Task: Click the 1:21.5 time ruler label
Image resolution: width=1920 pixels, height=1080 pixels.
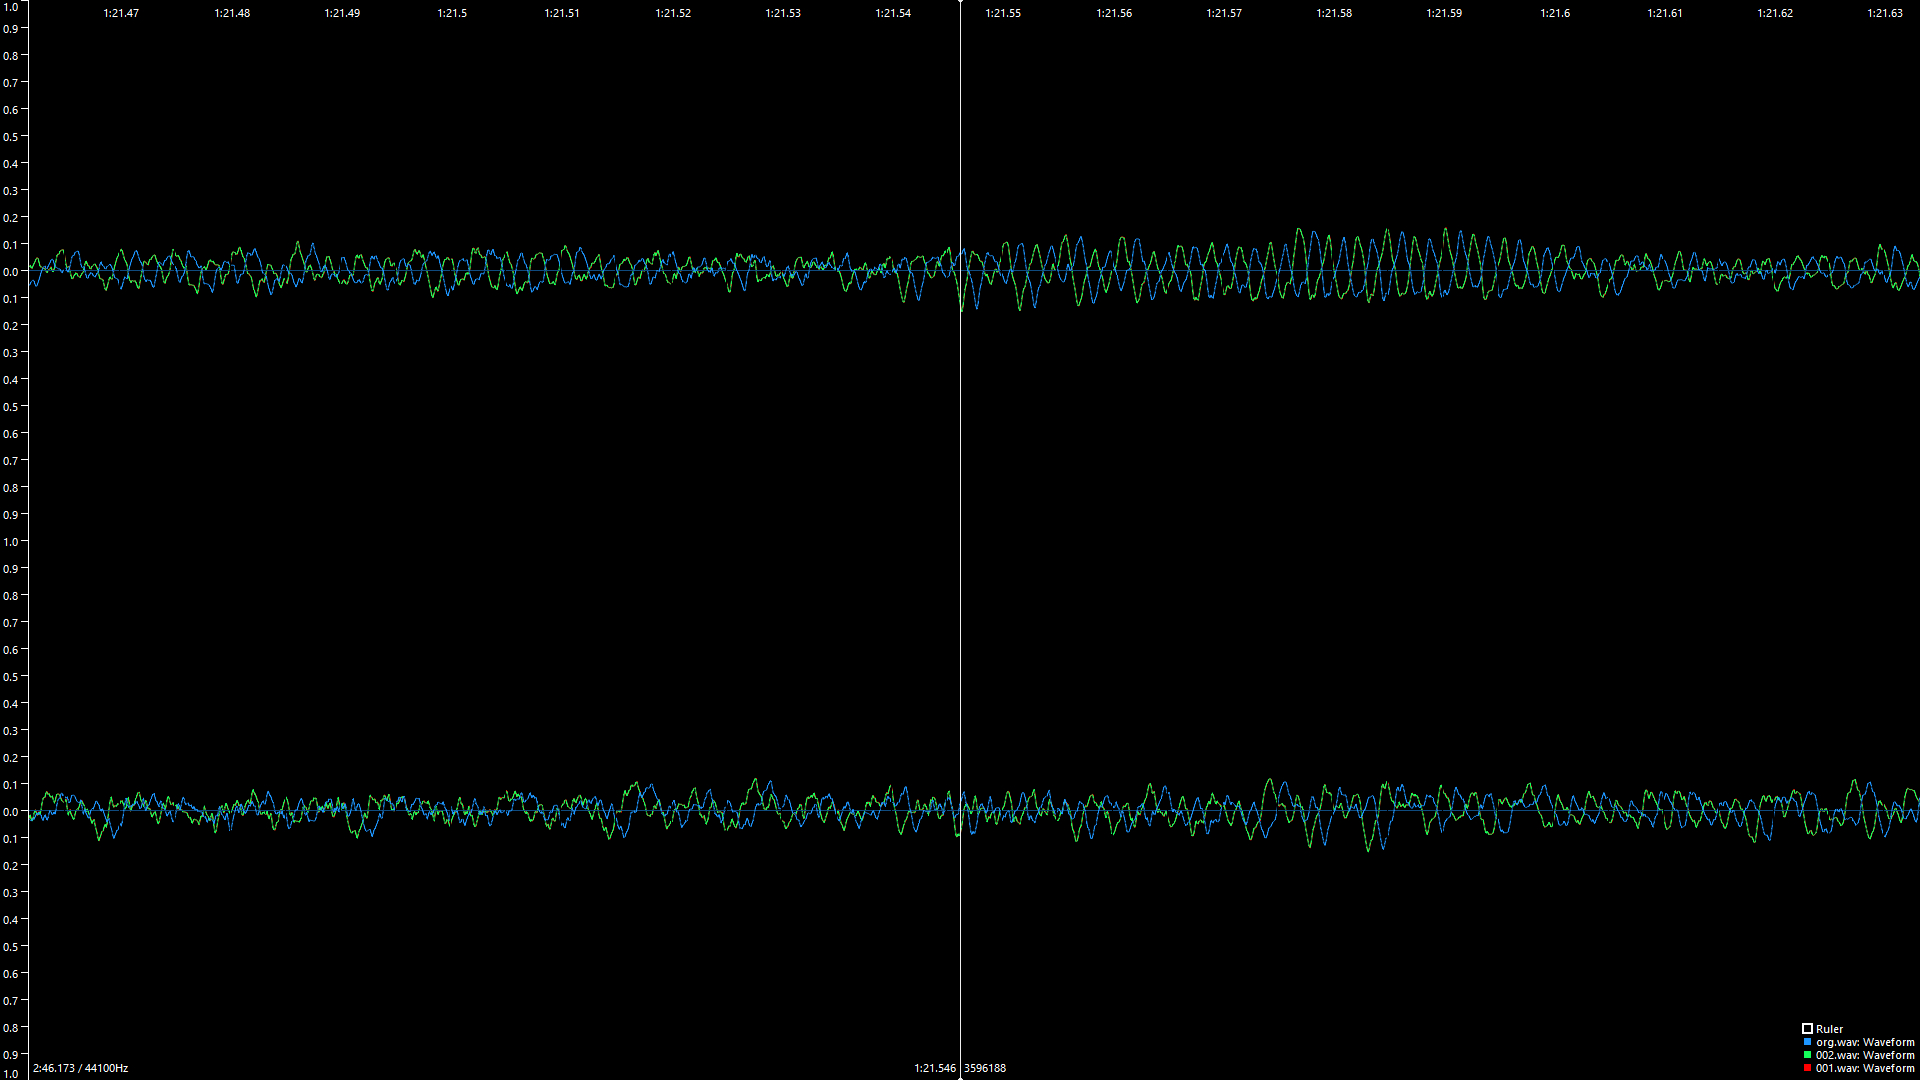Action: point(452,13)
